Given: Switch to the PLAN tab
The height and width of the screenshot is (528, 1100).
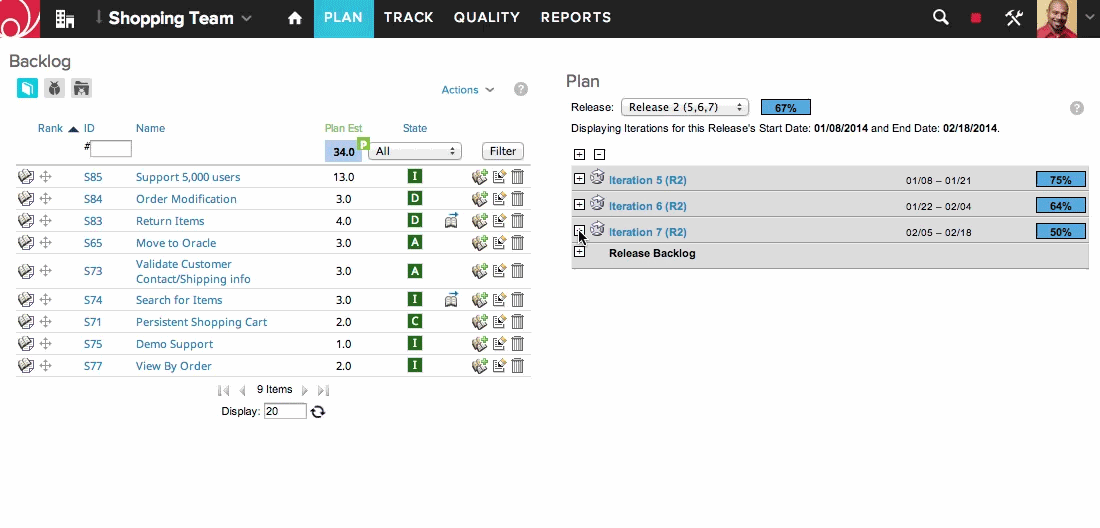Looking at the screenshot, I should tap(344, 18).
